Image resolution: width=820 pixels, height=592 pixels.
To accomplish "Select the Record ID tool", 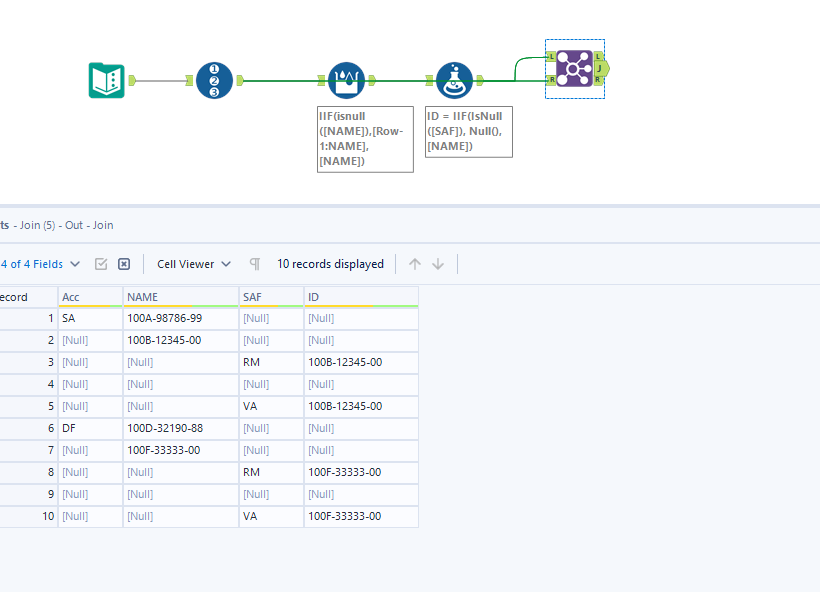I will tap(214, 80).
